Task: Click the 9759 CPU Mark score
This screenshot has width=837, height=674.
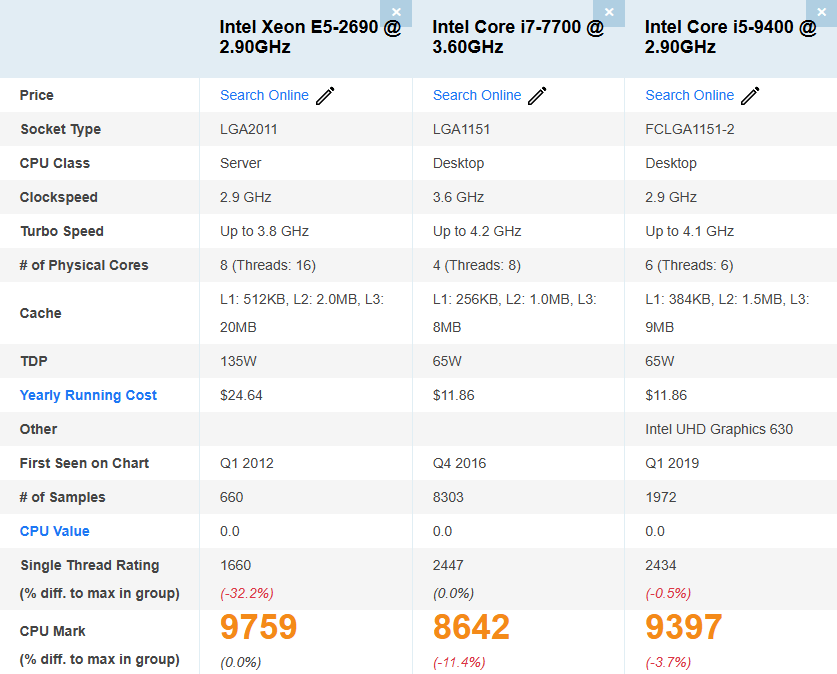Action: coord(258,627)
